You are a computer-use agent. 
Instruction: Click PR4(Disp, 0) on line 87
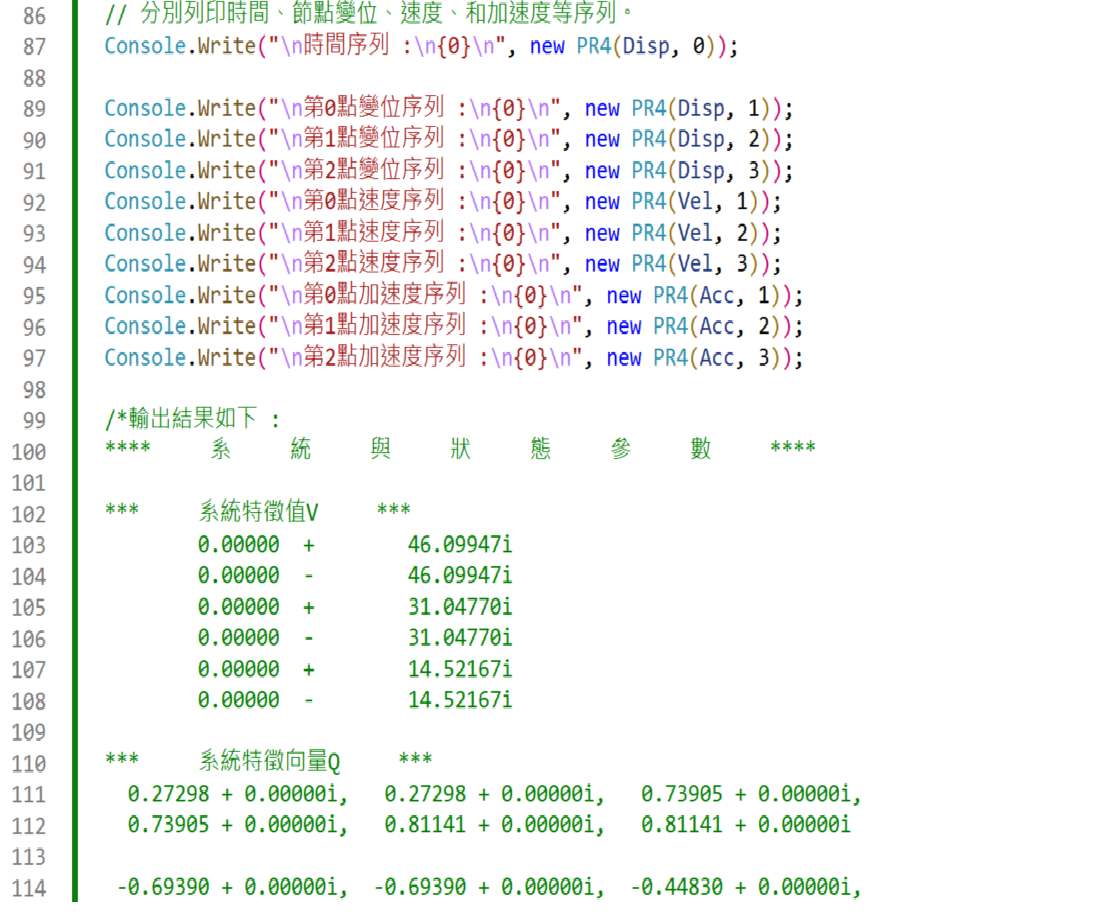click(651, 46)
